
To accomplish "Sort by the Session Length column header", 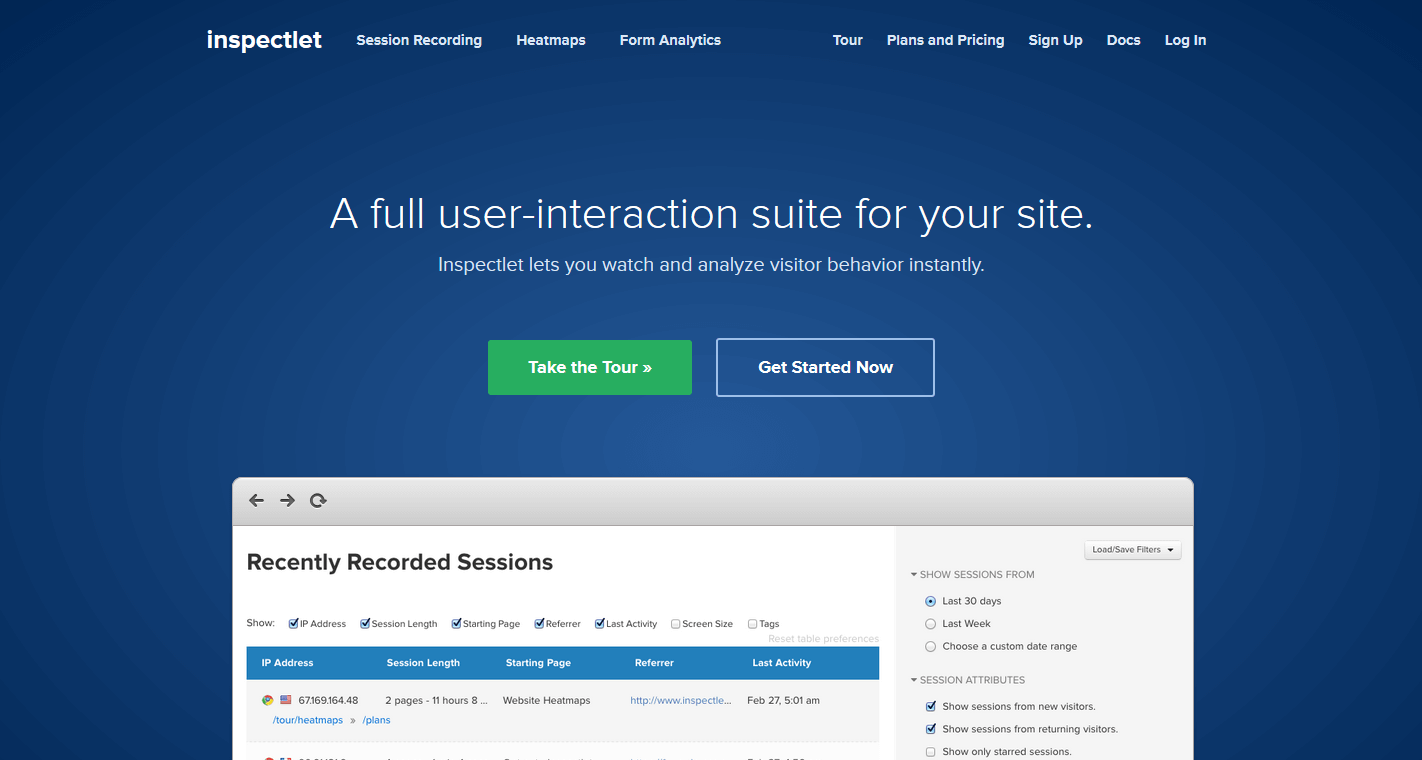I will [x=423, y=663].
